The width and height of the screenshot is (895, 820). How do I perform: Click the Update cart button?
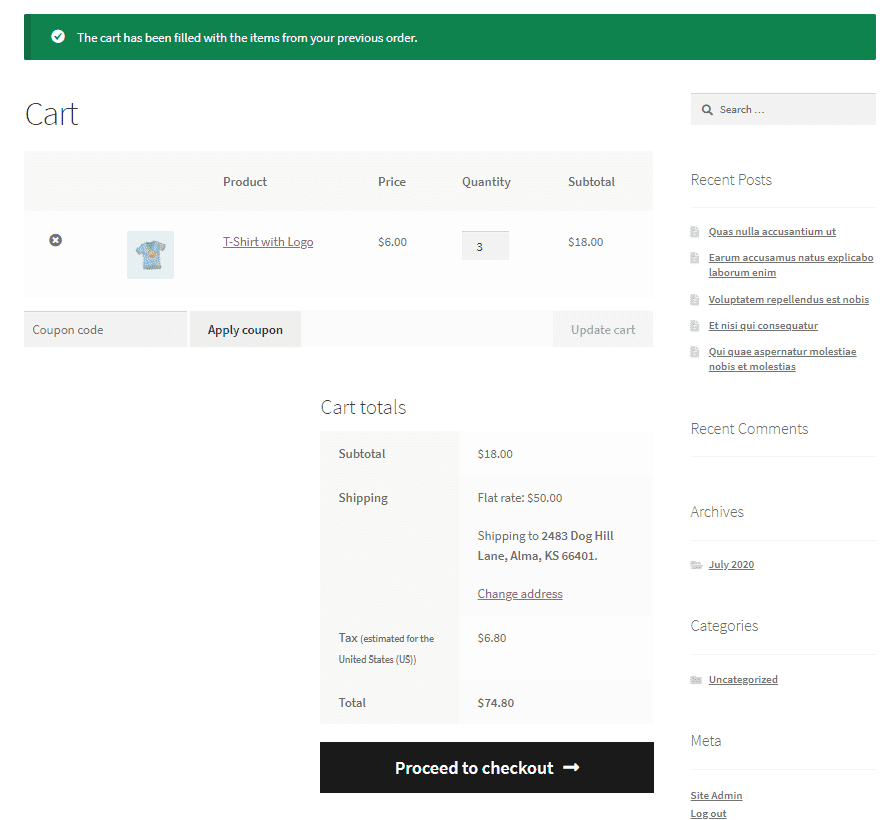pyautogui.click(x=603, y=329)
